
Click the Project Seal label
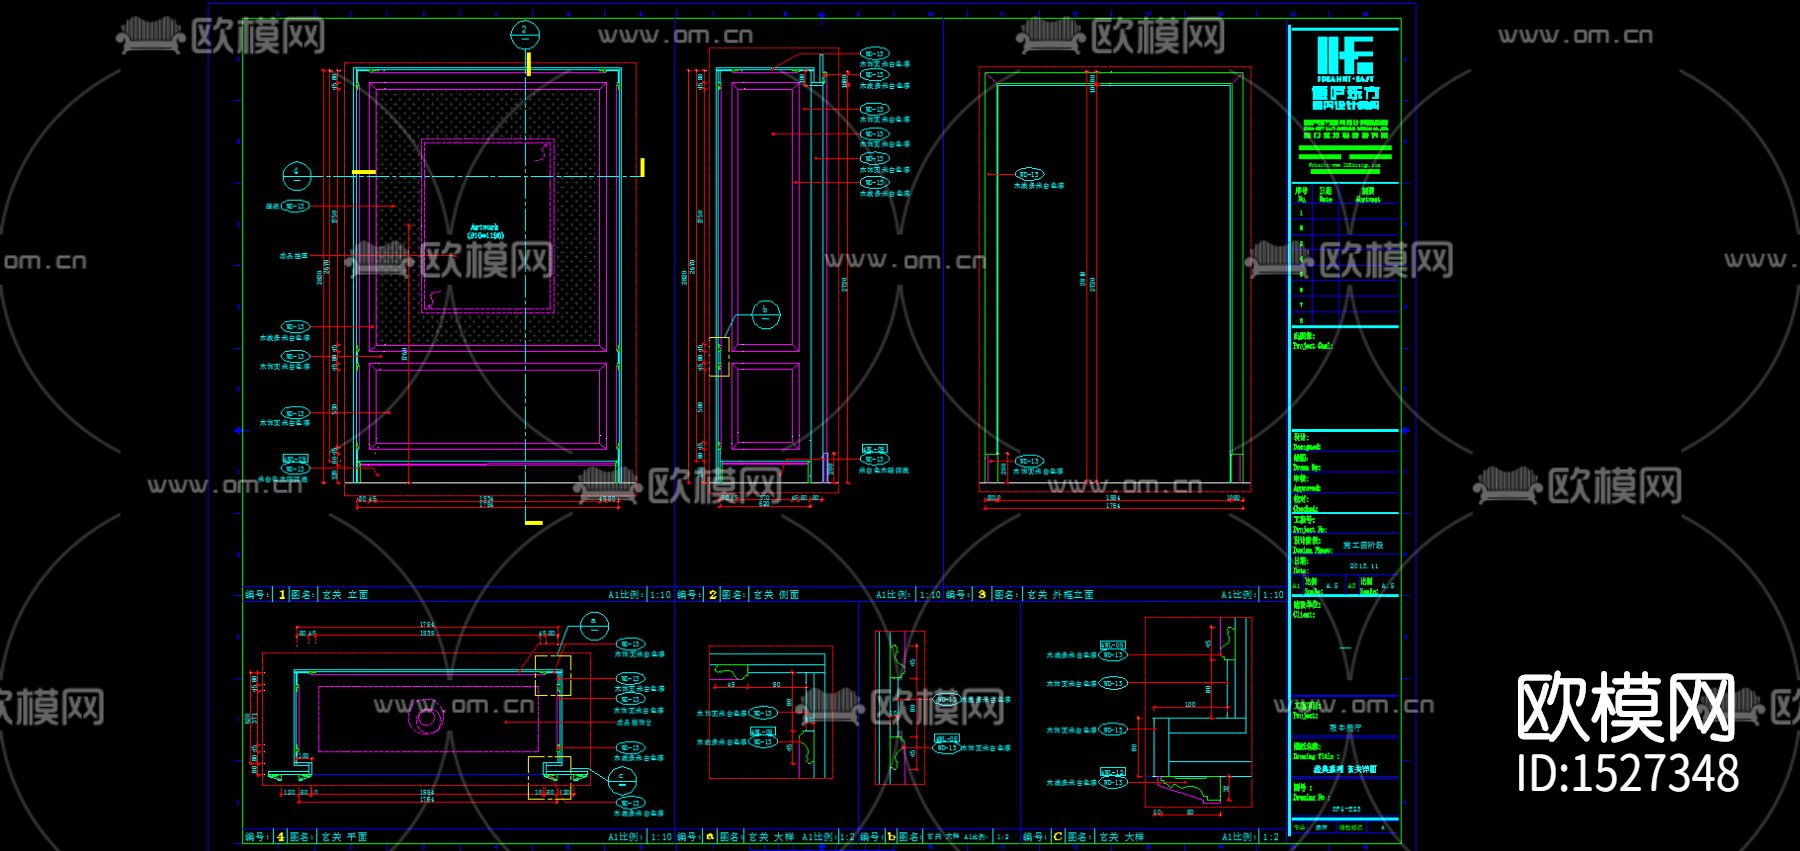pyautogui.click(x=1312, y=346)
